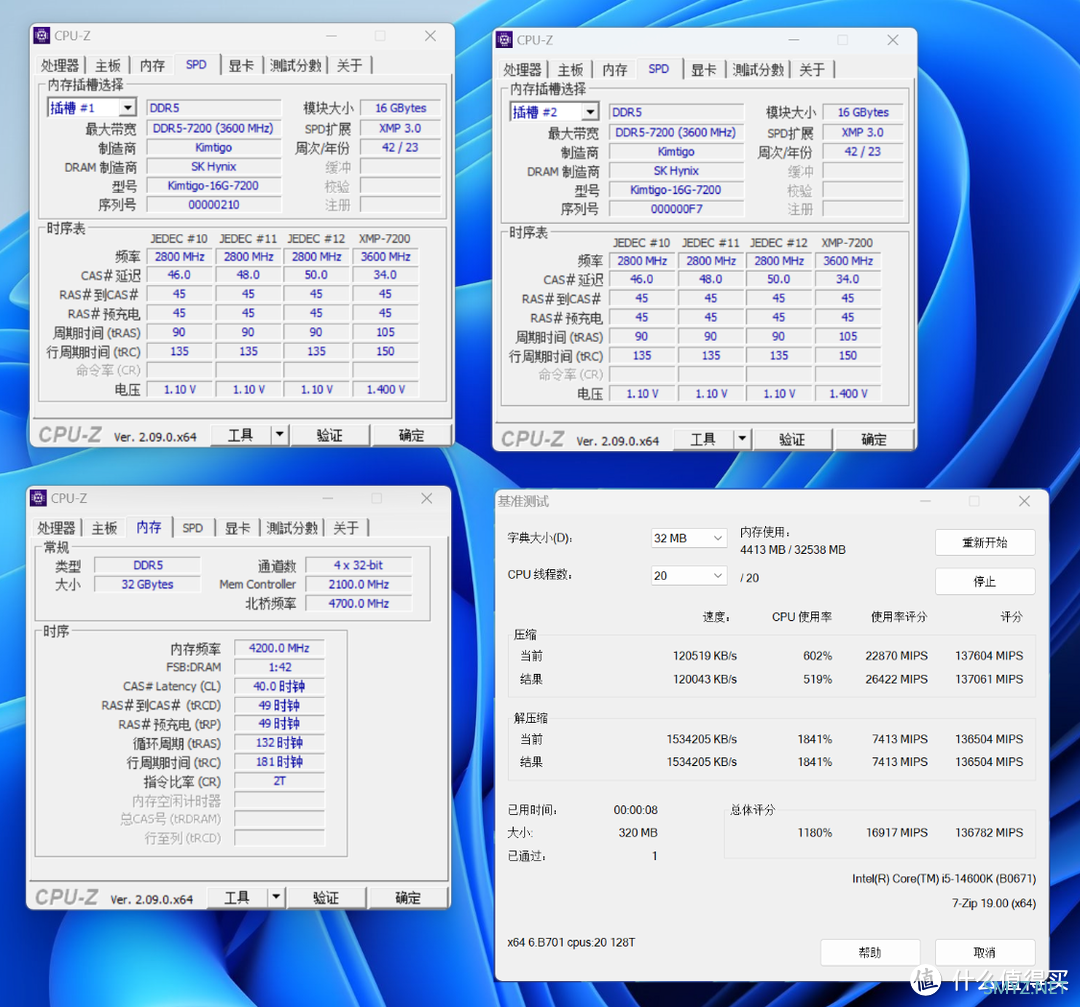Restart benchmark with 重新开始 button
This screenshot has width=1080, height=1007.
pos(985,542)
